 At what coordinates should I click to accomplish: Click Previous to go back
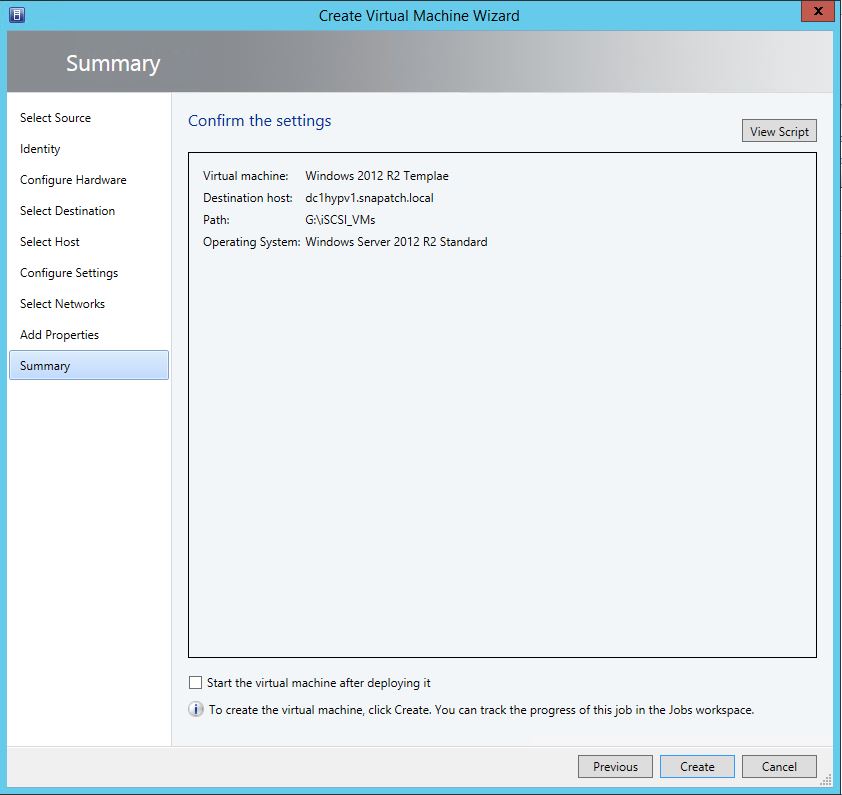click(615, 767)
